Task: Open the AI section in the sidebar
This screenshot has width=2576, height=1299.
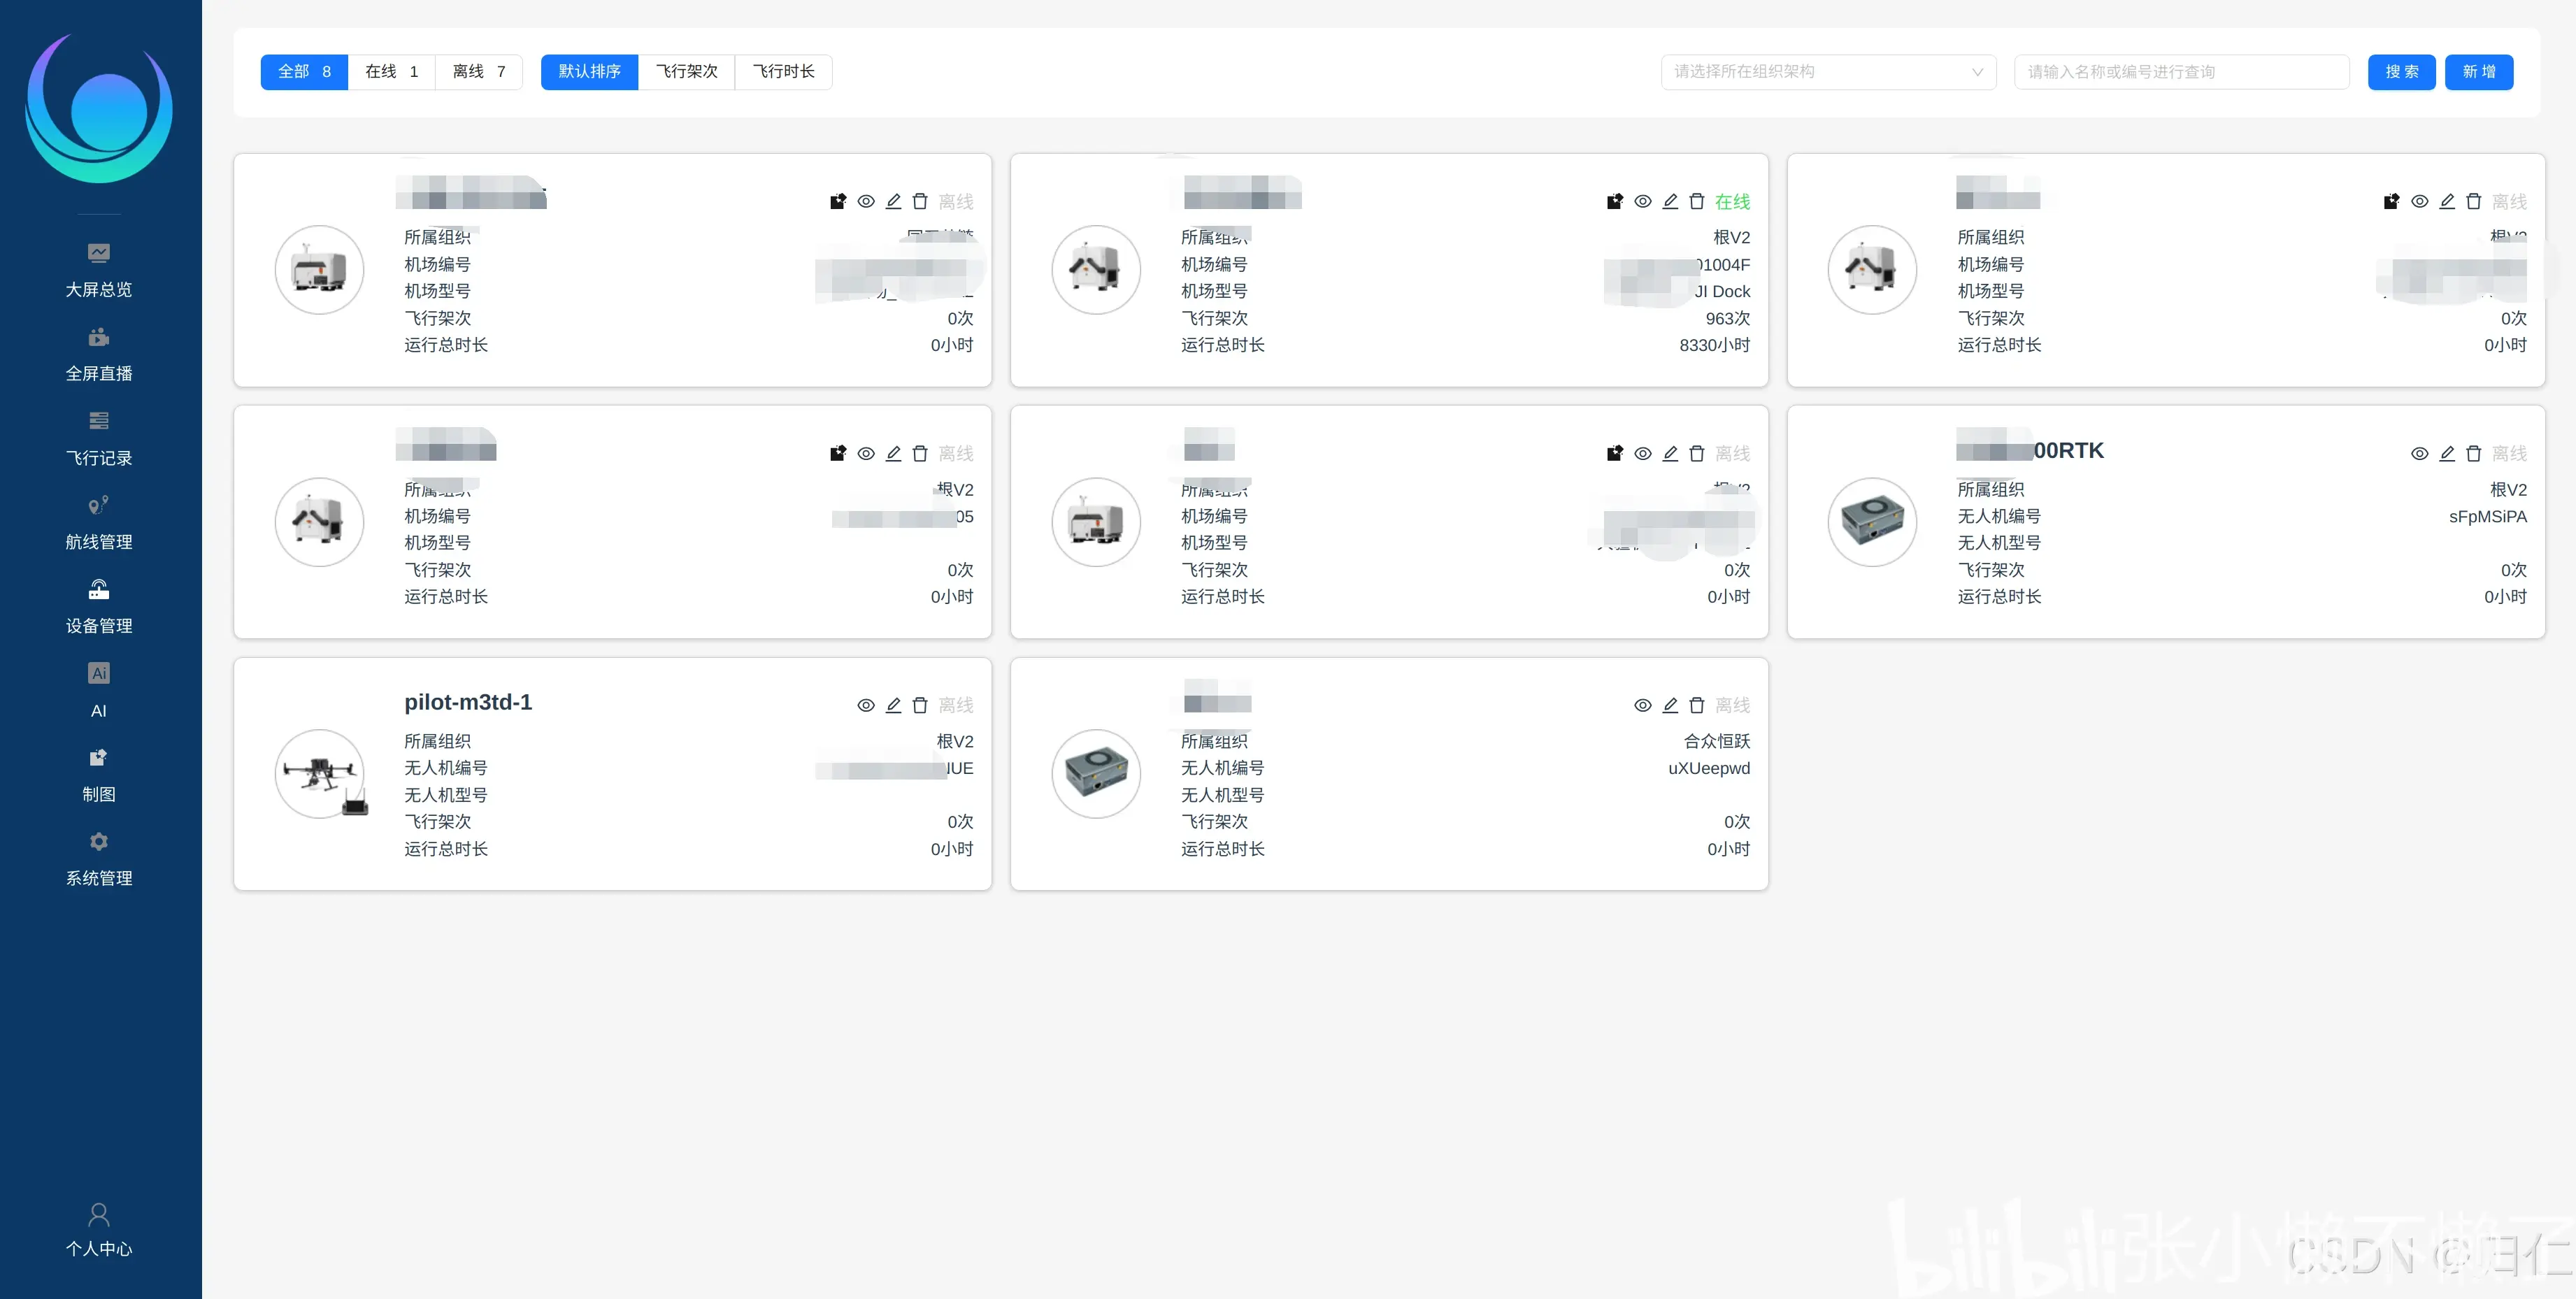Action: pos(98,691)
